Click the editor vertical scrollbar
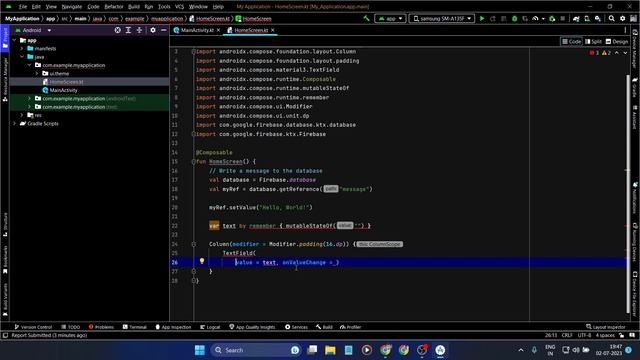This screenshot has width=640, height=360. (629, 194)
